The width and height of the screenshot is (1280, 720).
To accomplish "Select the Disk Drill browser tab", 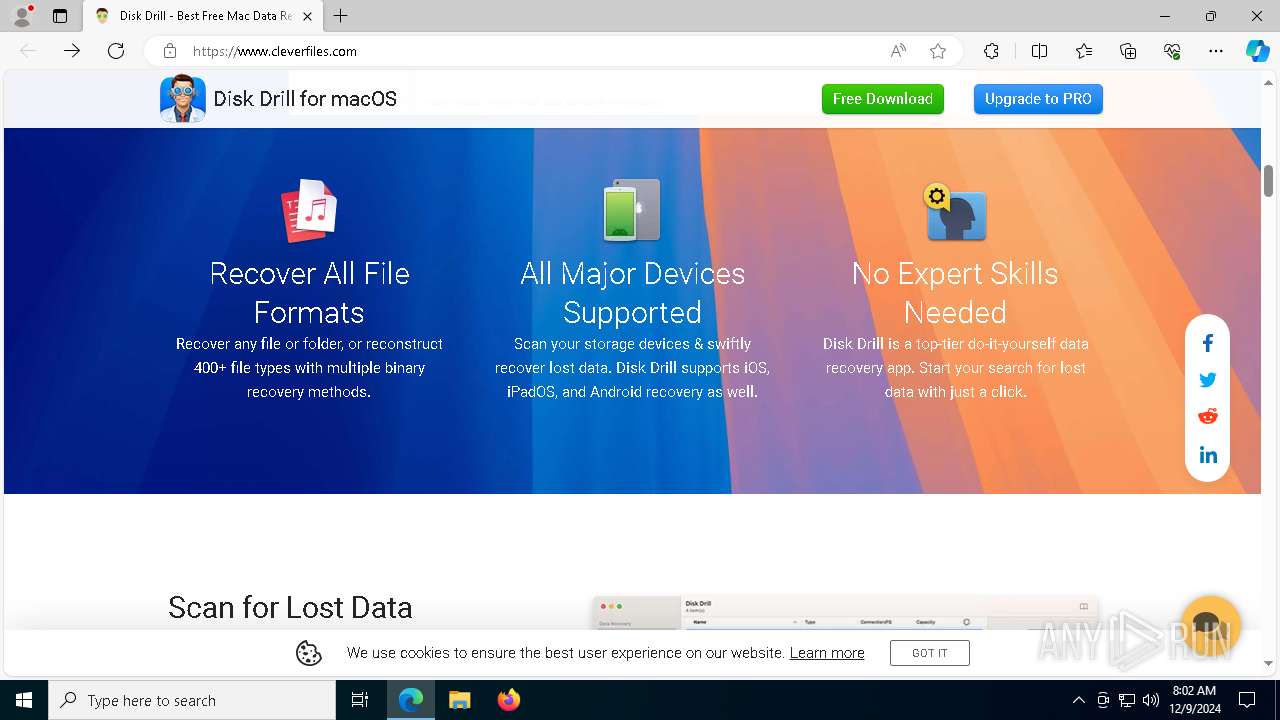I will coord(203,16).
